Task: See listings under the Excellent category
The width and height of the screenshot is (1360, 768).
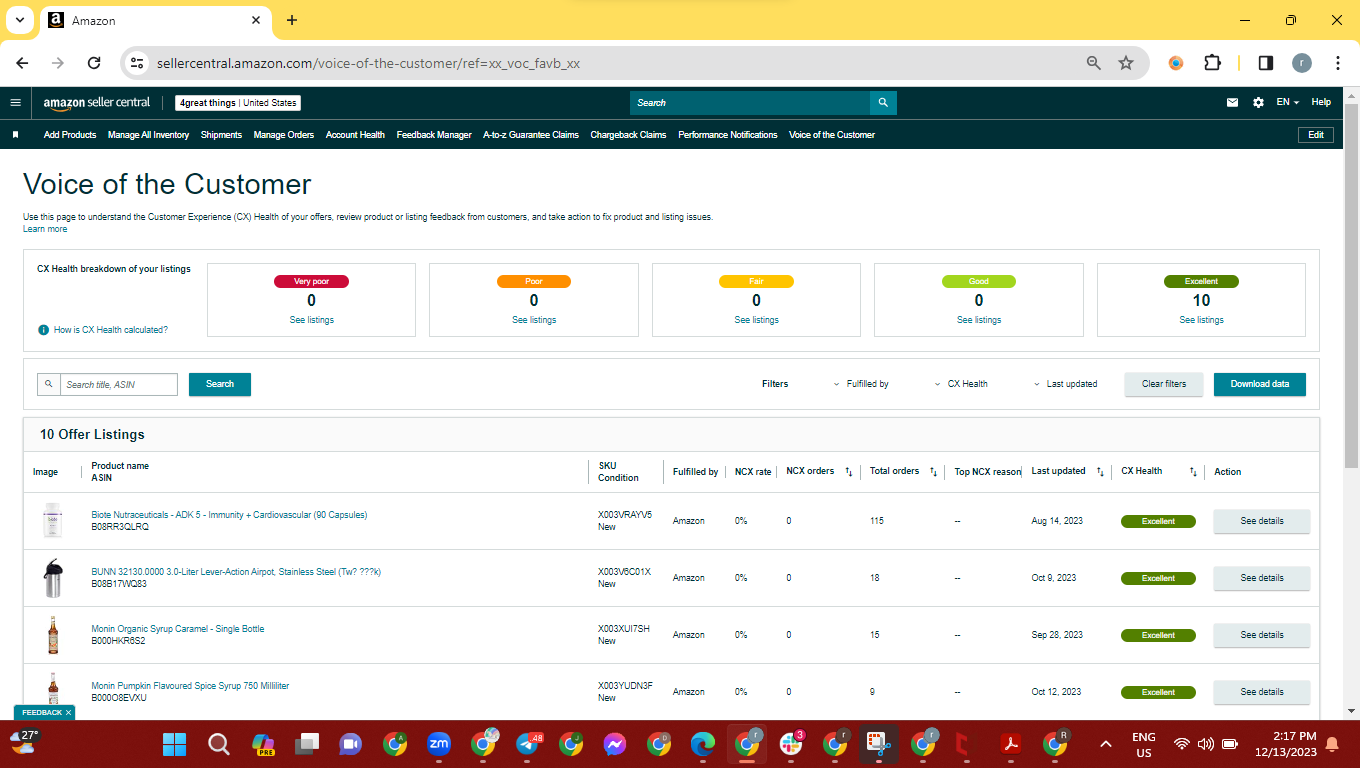Action: [1201, 320]
